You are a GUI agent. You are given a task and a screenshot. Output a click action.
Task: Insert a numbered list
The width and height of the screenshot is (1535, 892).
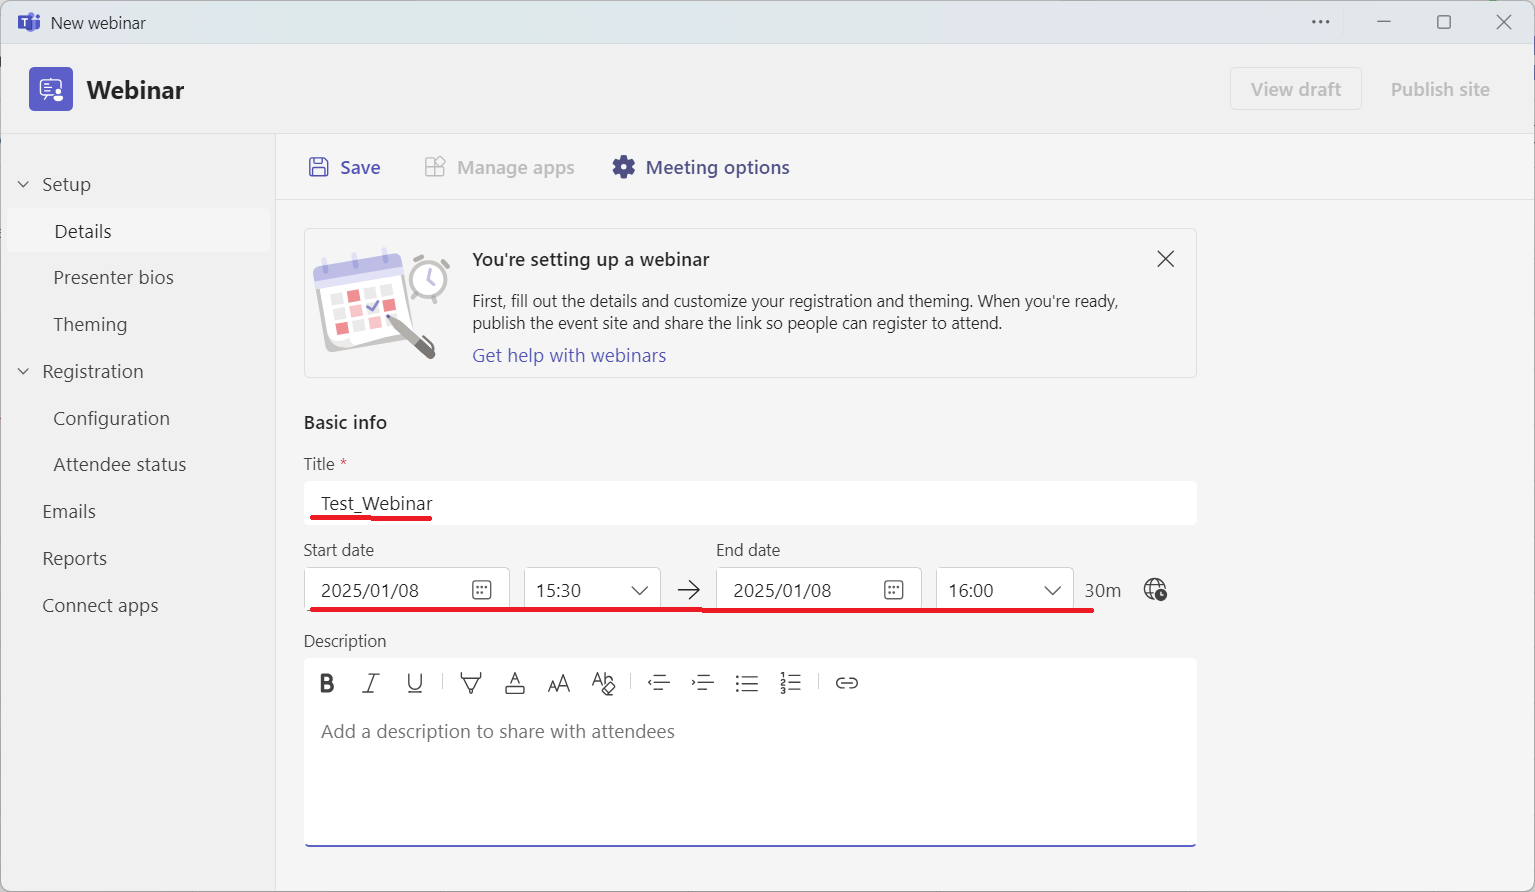[x=791, y=683]
